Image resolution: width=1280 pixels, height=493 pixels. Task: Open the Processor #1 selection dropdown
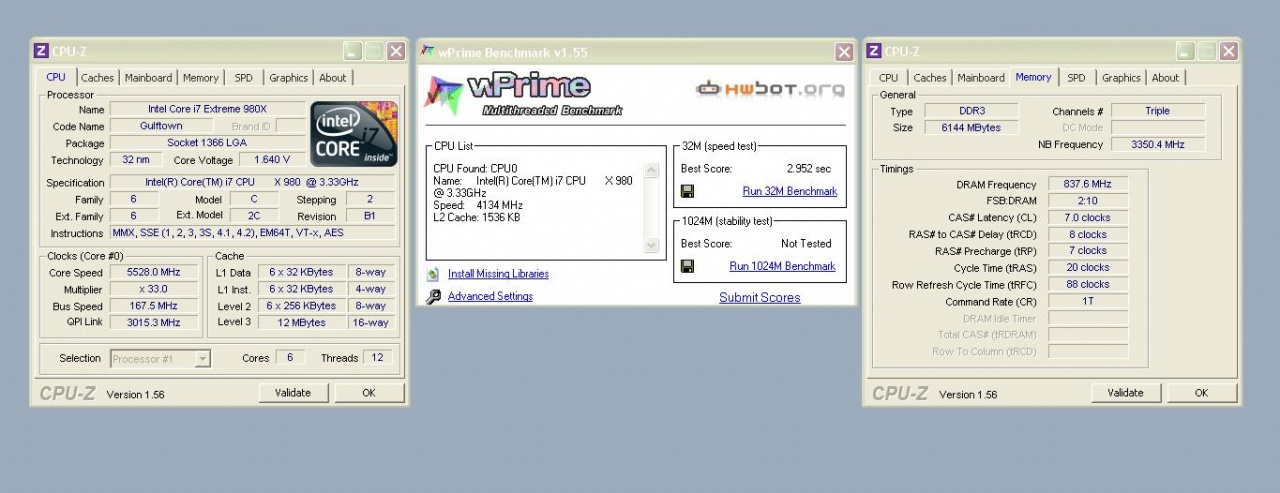coord(202,358)
